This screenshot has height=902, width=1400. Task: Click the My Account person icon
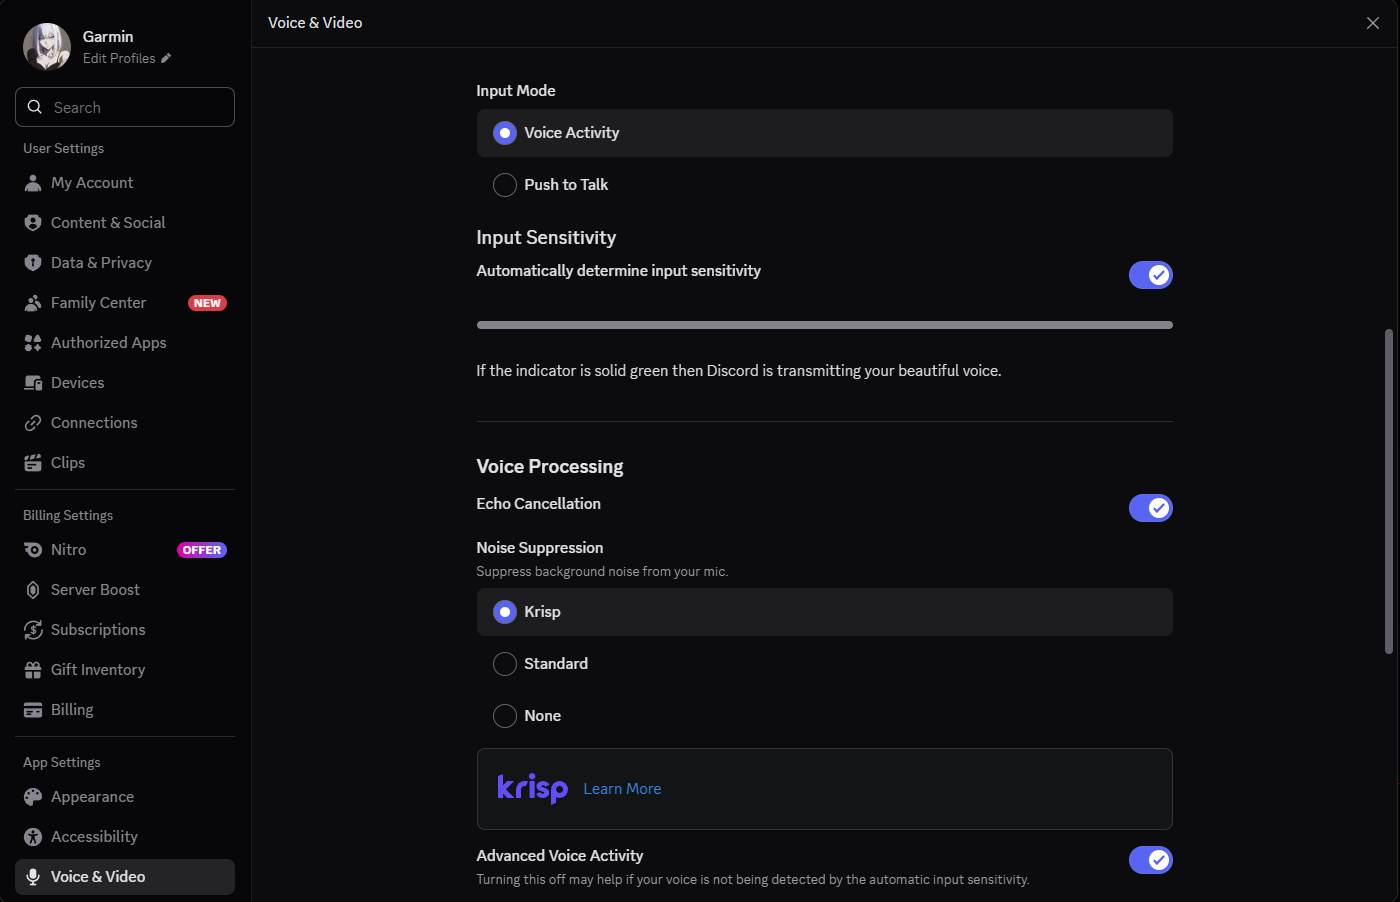[33, 183]
